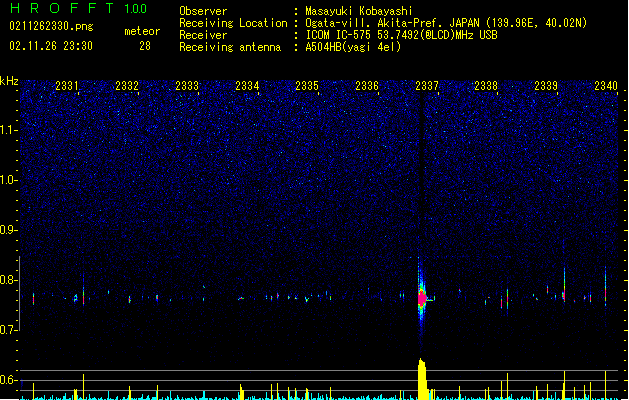
Task: Click the 0.8 kHz axis label
Action: click(8, 280)
